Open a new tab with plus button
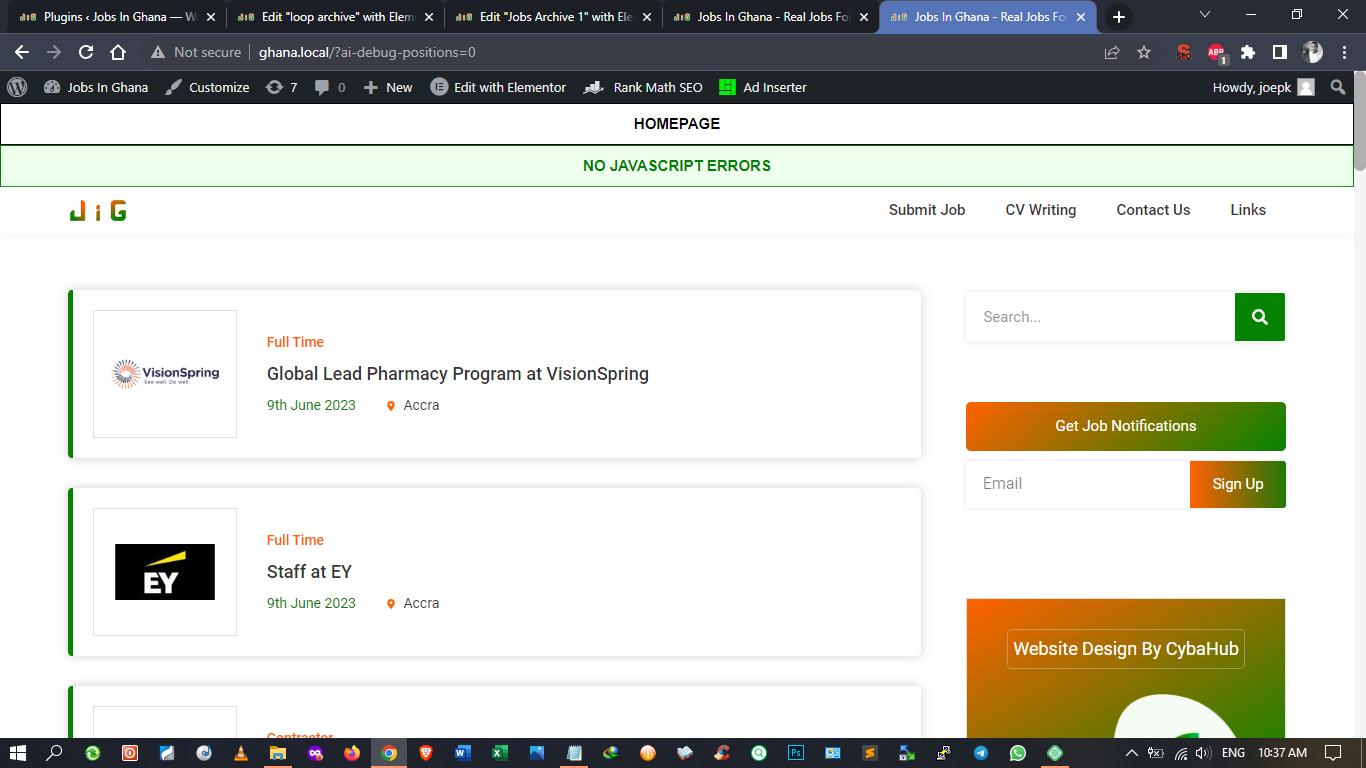 coord(1119,17)
